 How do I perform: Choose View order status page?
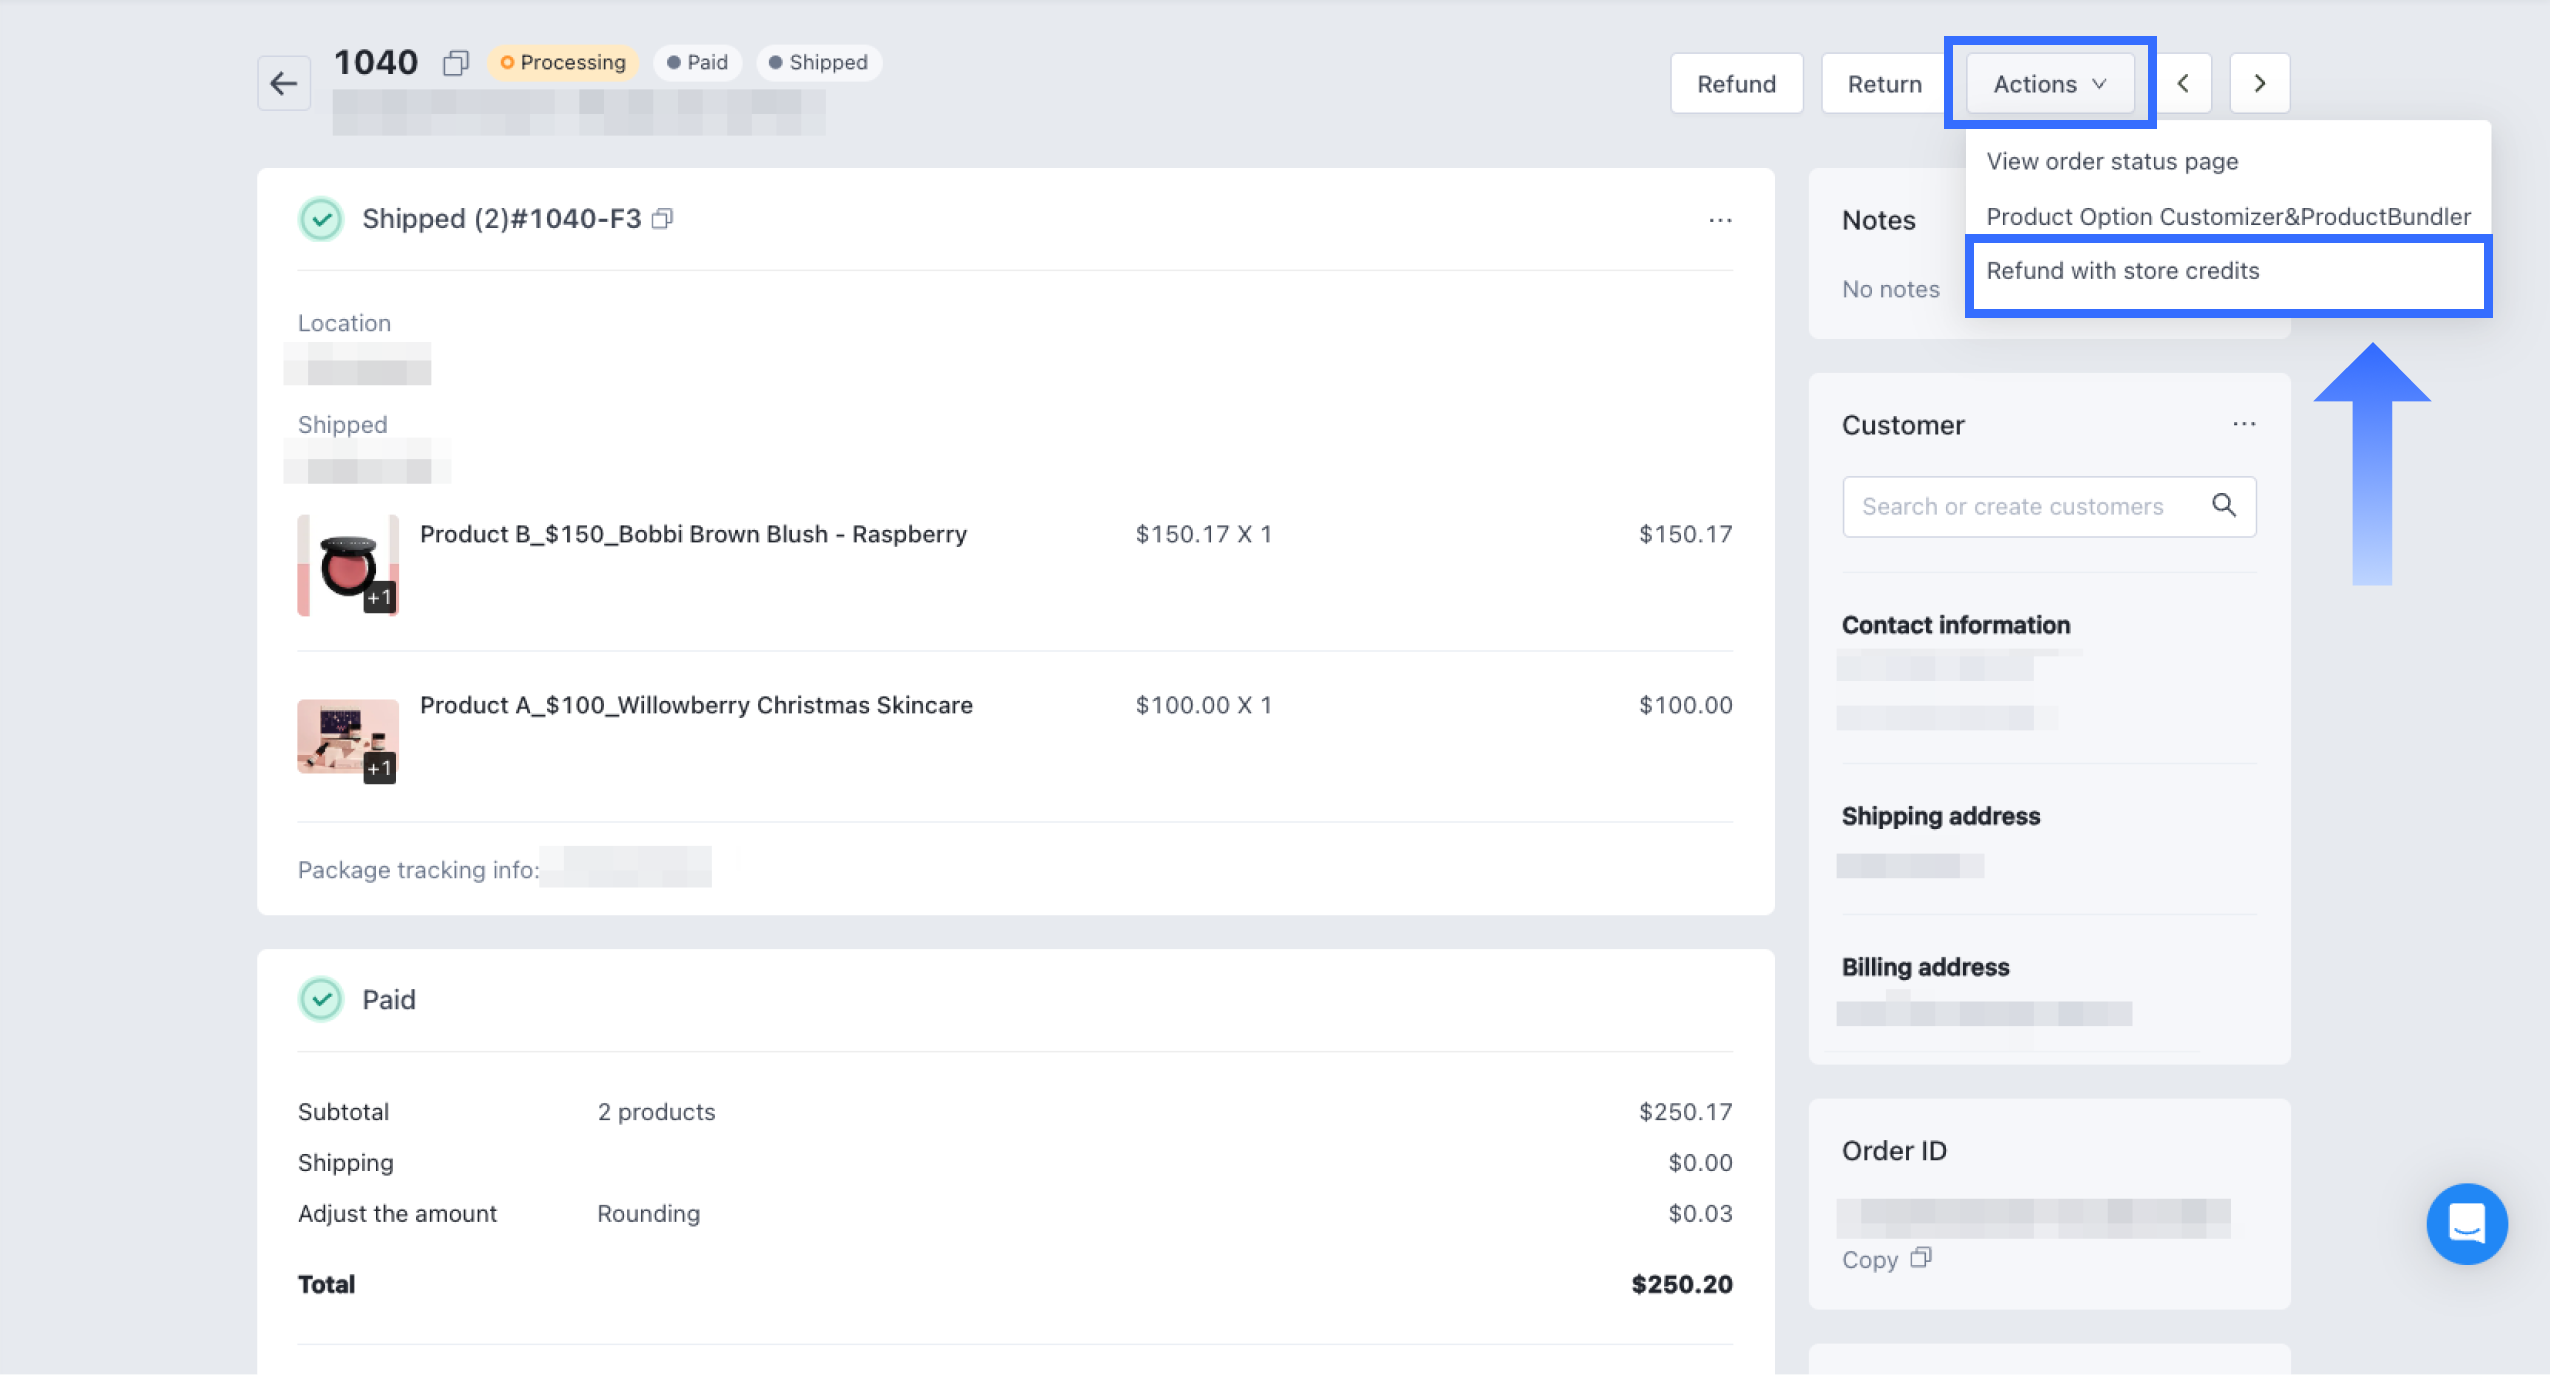2111,162
